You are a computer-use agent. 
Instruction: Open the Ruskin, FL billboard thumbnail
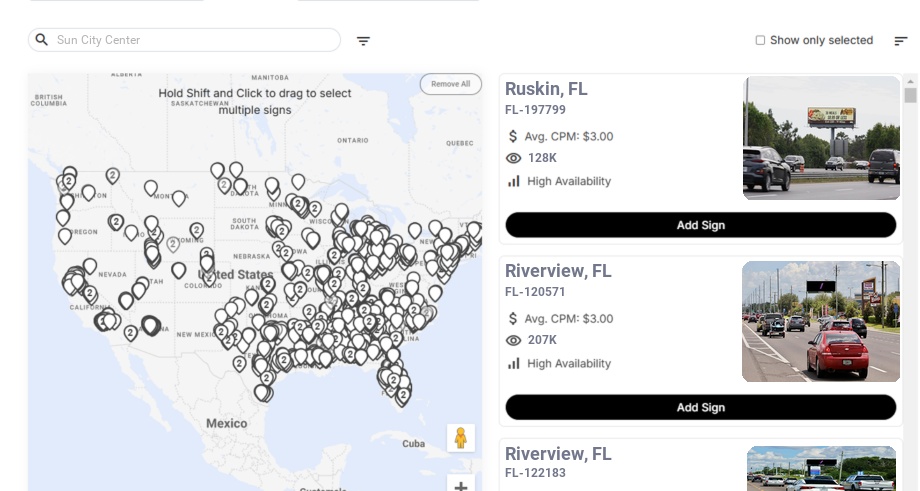(821, 138)
